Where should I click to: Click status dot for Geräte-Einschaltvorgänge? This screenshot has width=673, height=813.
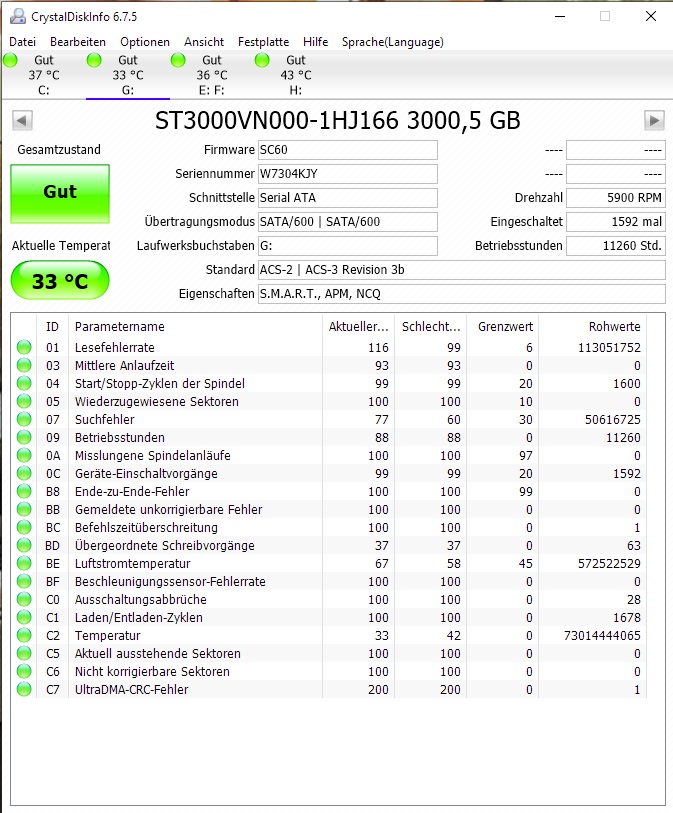[24, 473]
